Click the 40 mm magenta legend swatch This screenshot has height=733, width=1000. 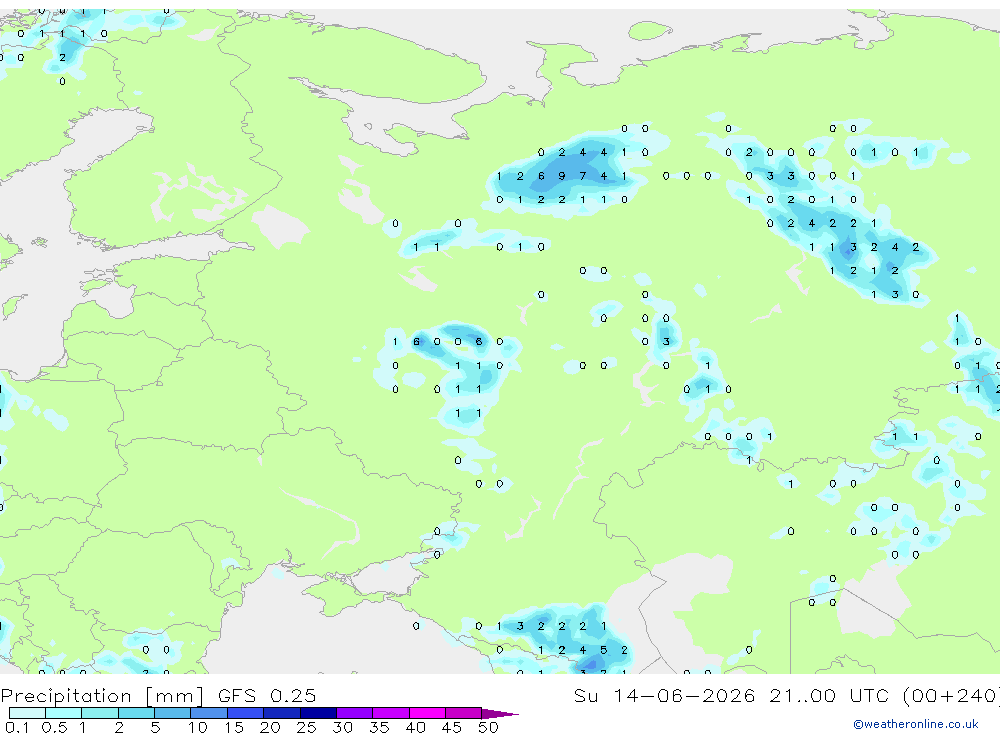(x=427, y=713)
